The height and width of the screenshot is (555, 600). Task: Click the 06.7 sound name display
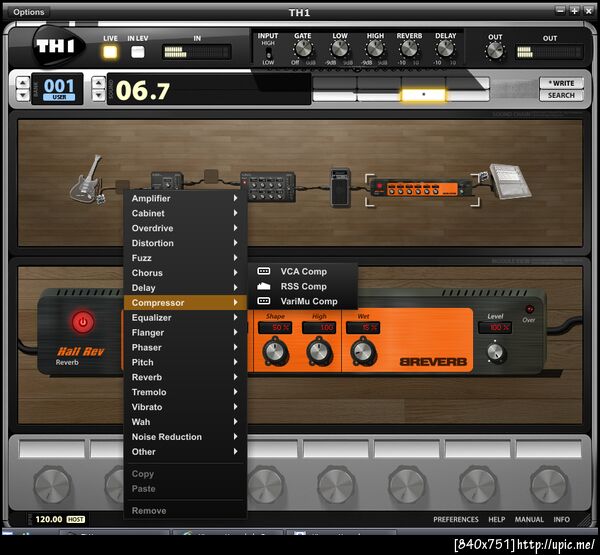click(x=209, y=91)
